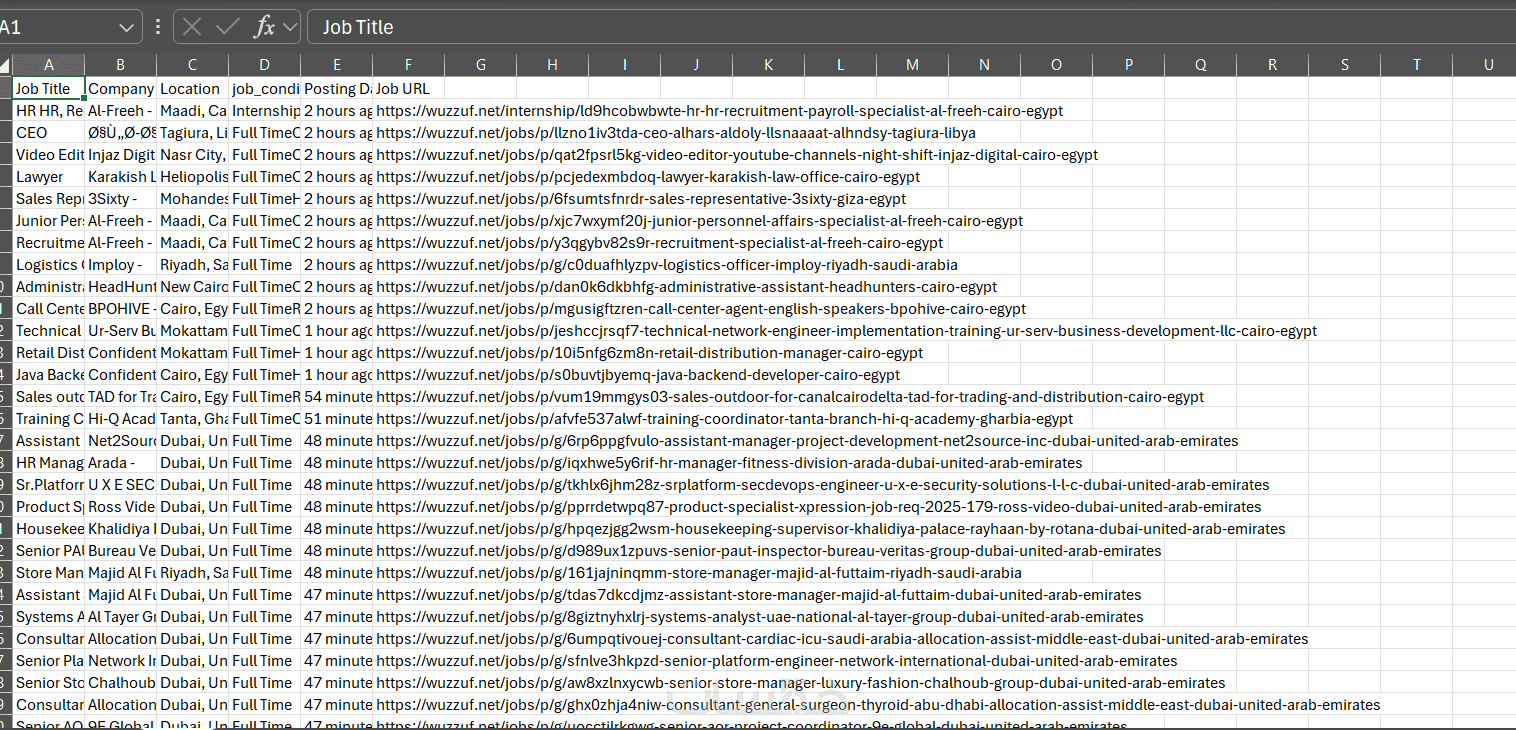Select the 'Company' header cell
This screenshot has width=1516, height=730.
(121, 88)
